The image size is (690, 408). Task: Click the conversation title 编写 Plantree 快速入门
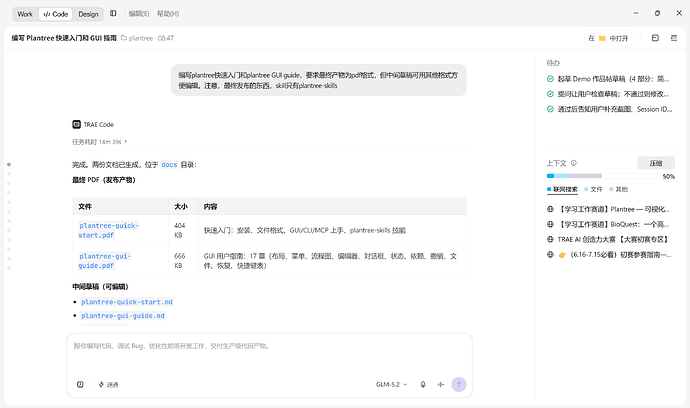[x=64, y=38]
